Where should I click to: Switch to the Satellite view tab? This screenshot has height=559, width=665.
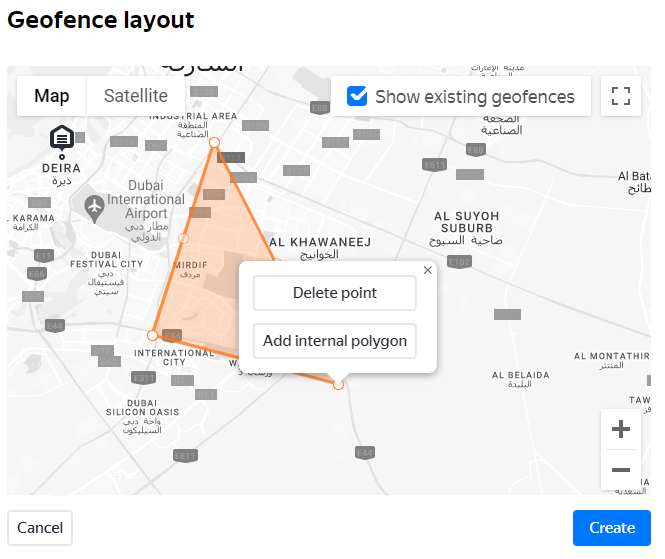click(136, 96)
